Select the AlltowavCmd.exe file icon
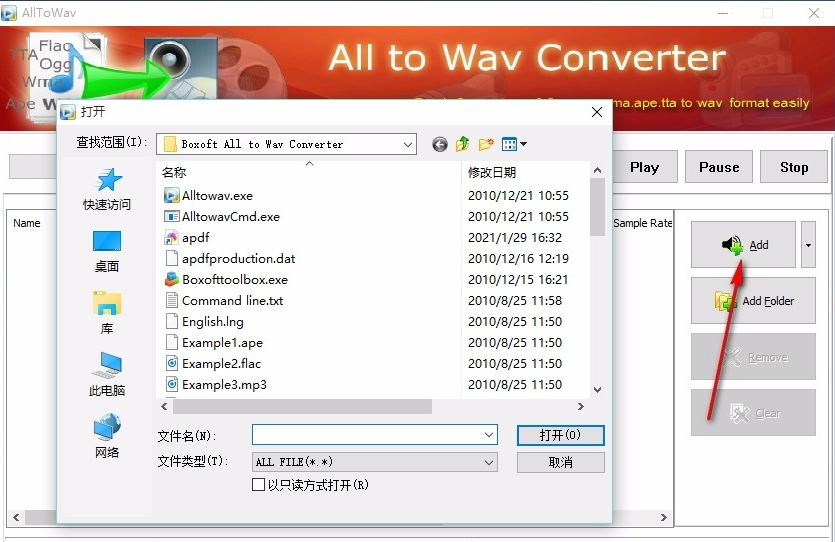835x542 pixels. click(x=171, y=216)
